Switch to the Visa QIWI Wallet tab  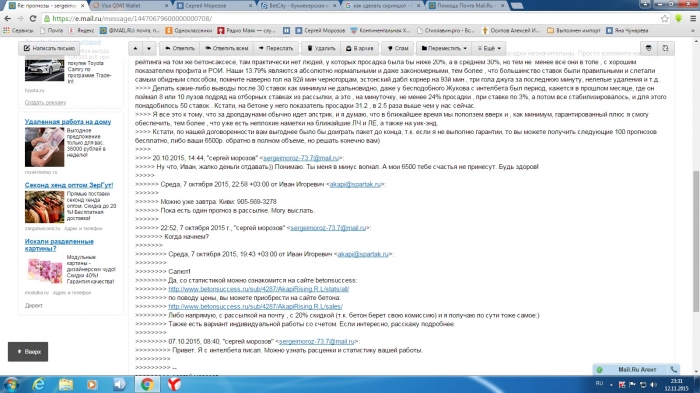129,6
